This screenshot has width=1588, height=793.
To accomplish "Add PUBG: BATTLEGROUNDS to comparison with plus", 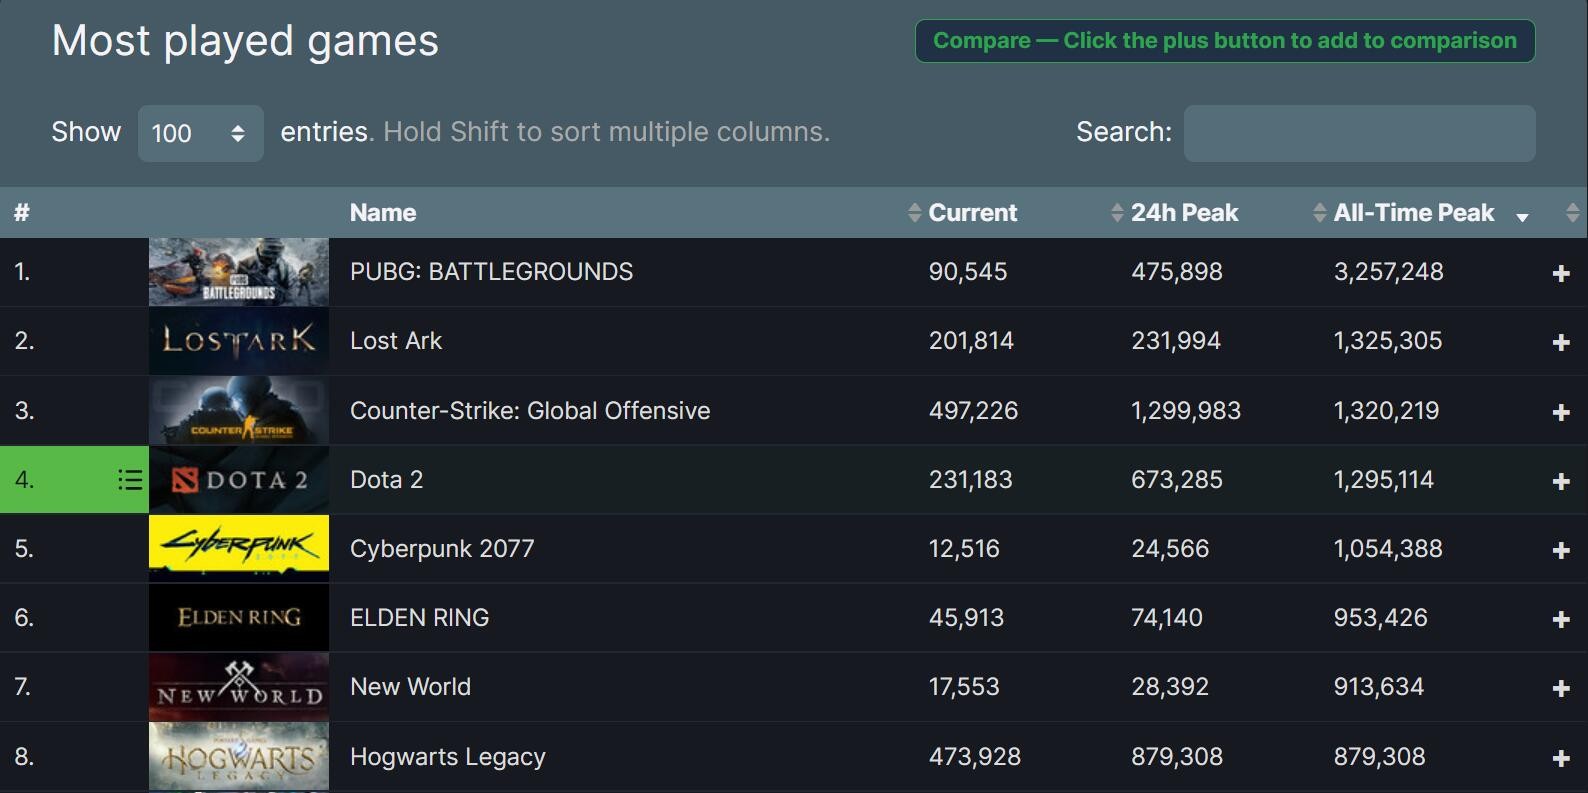I will point(1560,273).
